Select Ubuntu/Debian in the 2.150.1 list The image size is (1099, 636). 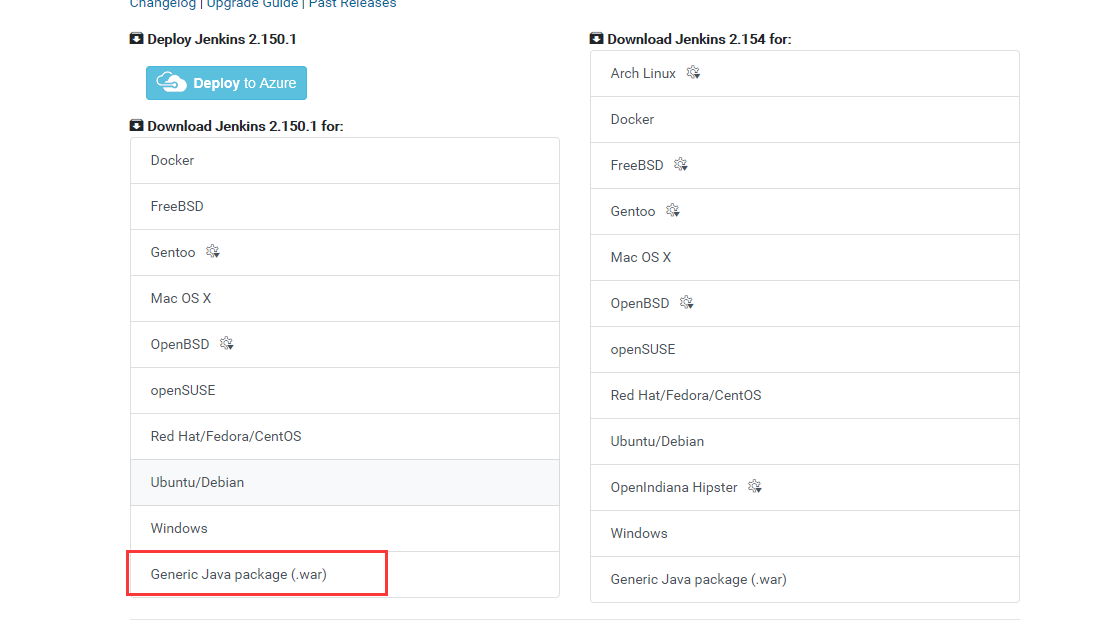(198, 482)
